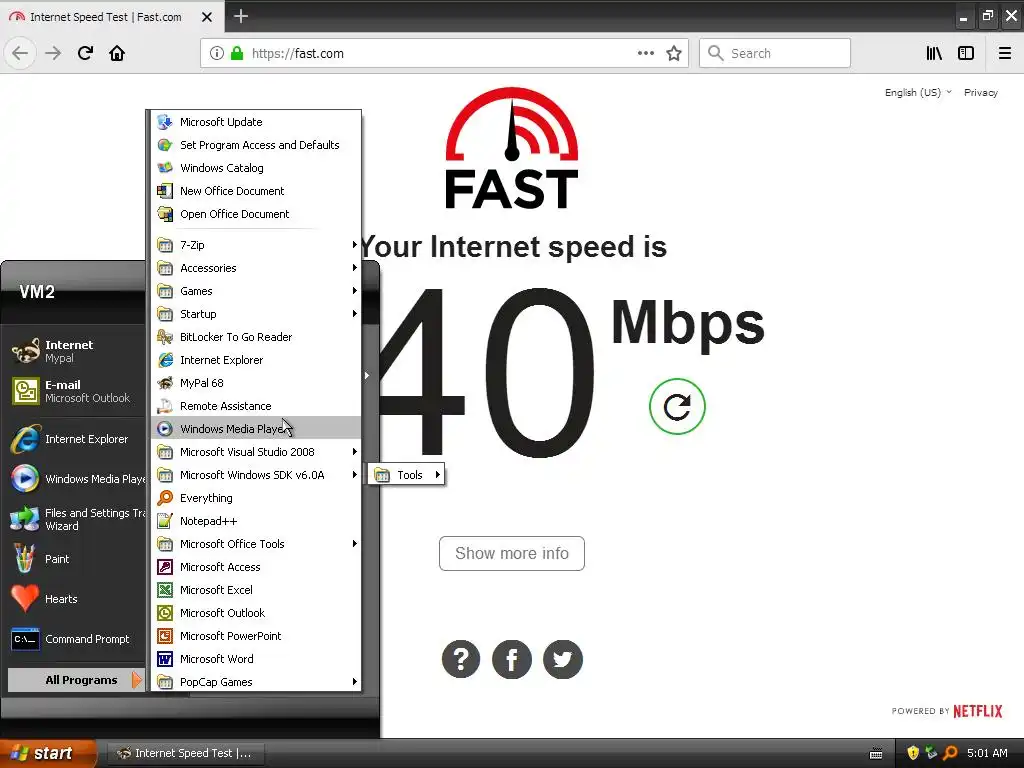Expand the Accessories submenu
The image size is (1024, 768).
click(256, 268)
